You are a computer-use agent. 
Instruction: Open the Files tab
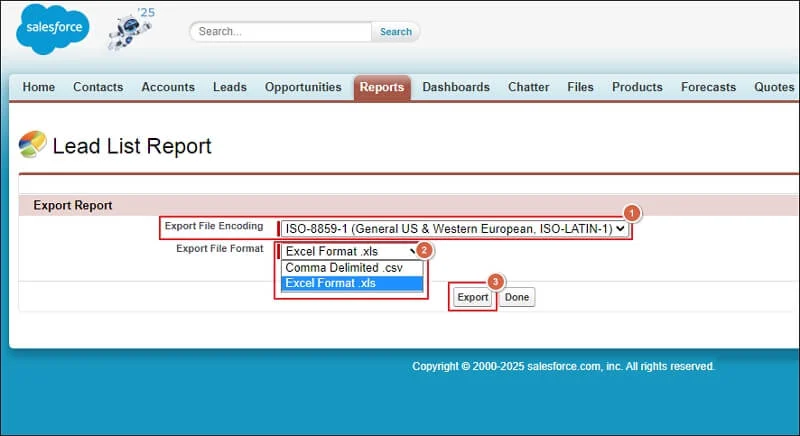click(x=580, y=87)
